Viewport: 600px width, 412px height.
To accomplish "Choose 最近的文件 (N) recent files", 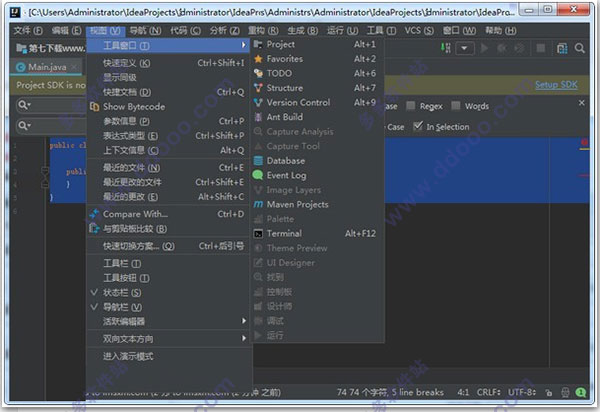I will point(168,168).
